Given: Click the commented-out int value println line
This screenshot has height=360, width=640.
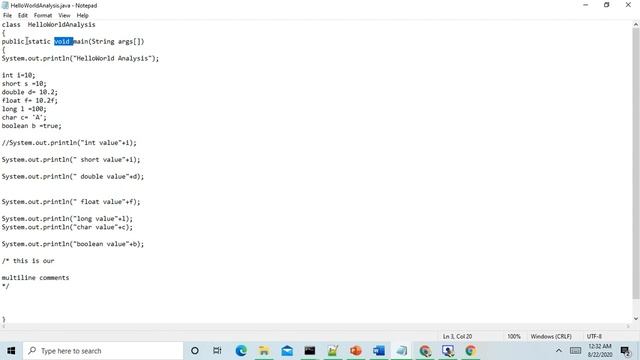Looking at the screenshot, I should (69, 143).
